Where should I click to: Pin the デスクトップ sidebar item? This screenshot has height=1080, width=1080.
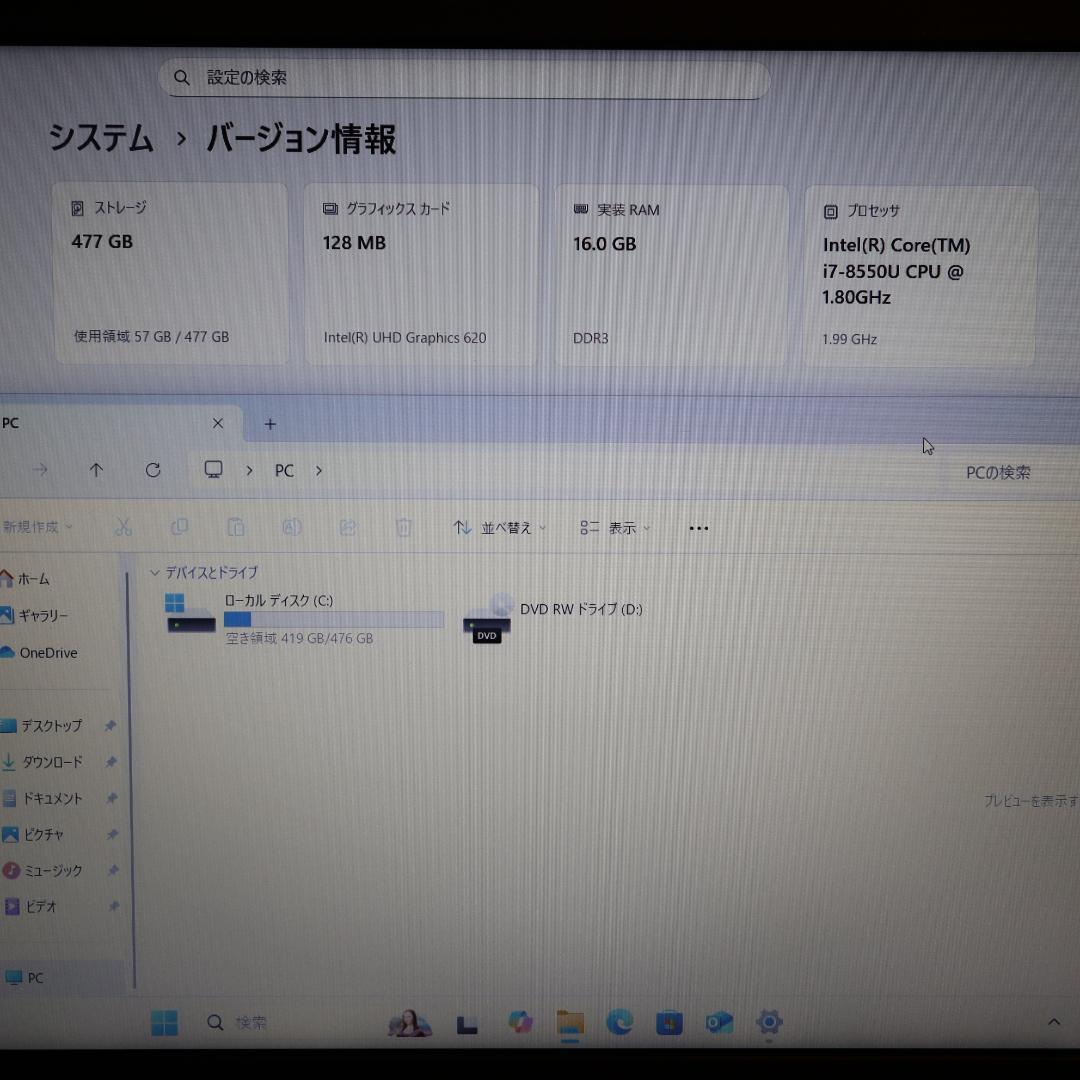[111, 725]
